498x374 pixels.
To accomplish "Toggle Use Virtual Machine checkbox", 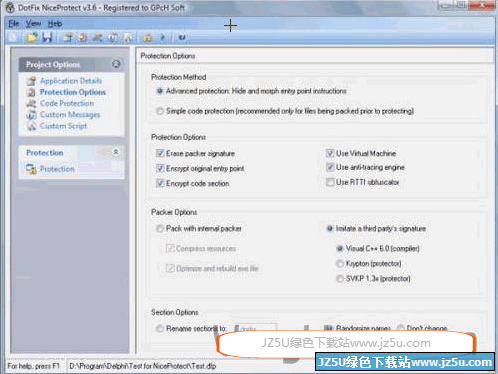I will (330, 153).
